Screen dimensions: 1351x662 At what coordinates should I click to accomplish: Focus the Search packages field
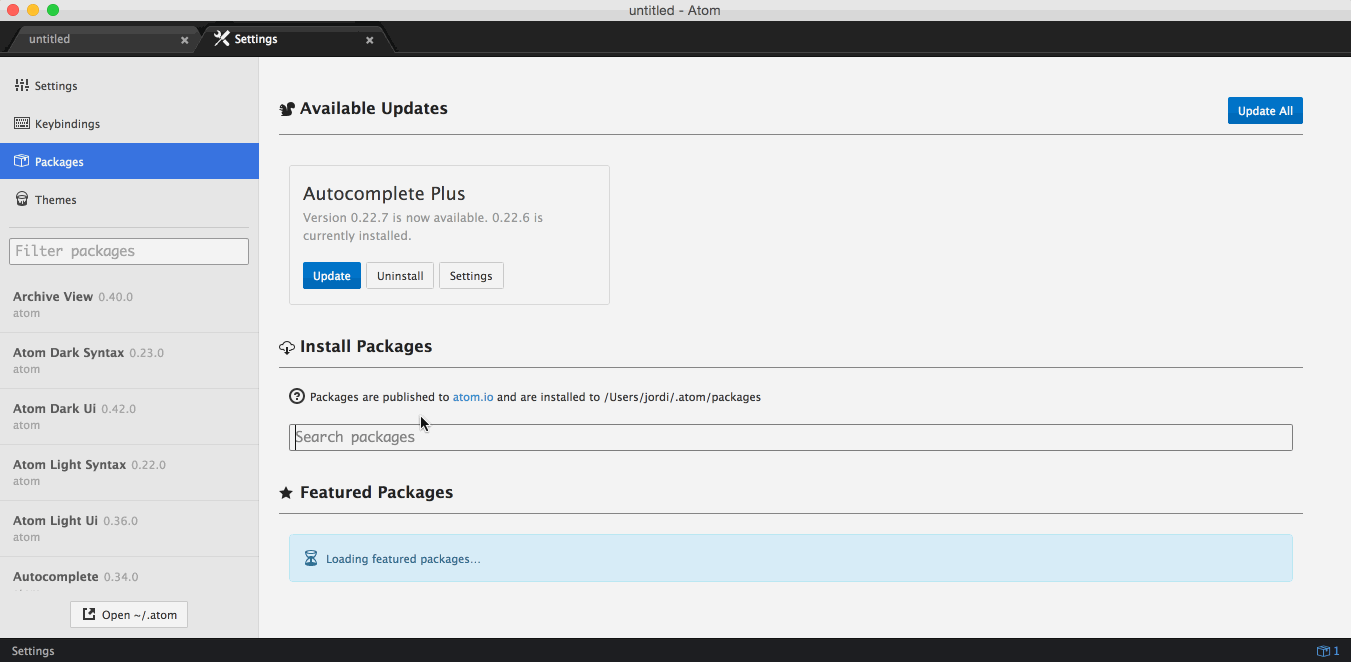point(791,437)
